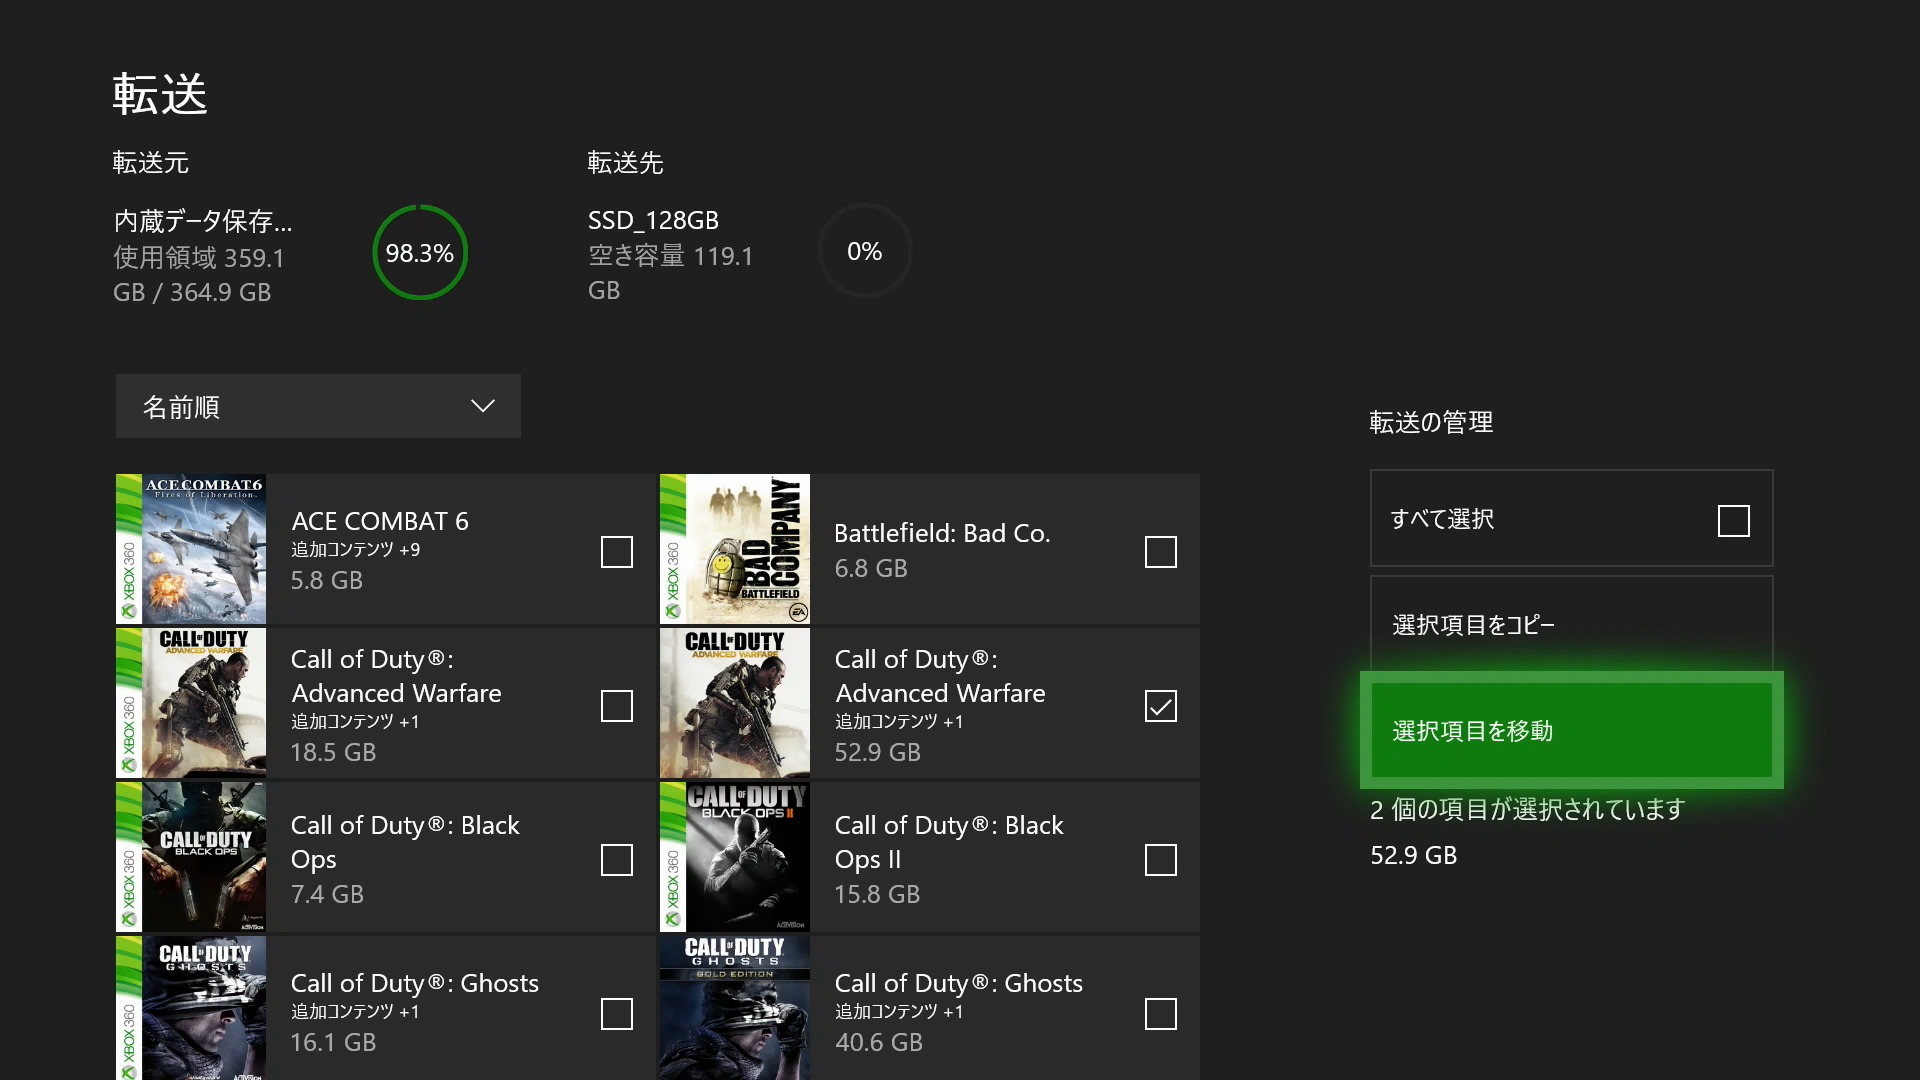Select the Black Ops II cover art
This screenshot has height=1080, width=1920.
[735, 857]
